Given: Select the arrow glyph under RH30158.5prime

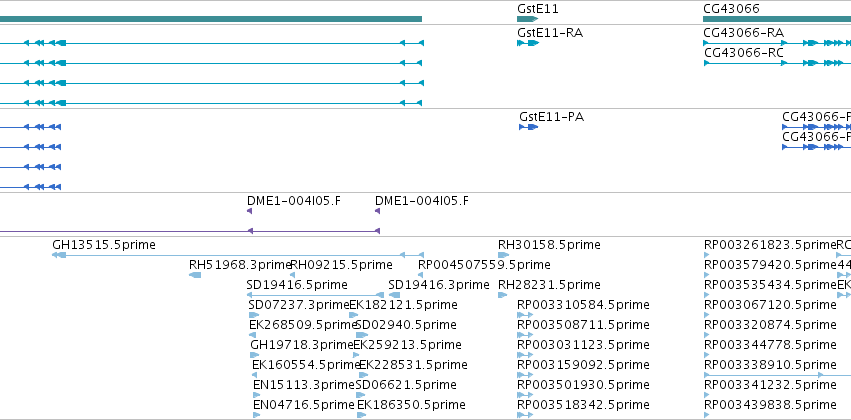Looking at the screenshot, I should pos(503,255).
